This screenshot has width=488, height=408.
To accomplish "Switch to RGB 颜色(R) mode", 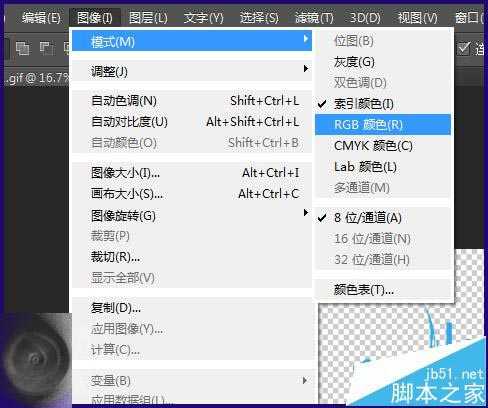I will [383, 124].
